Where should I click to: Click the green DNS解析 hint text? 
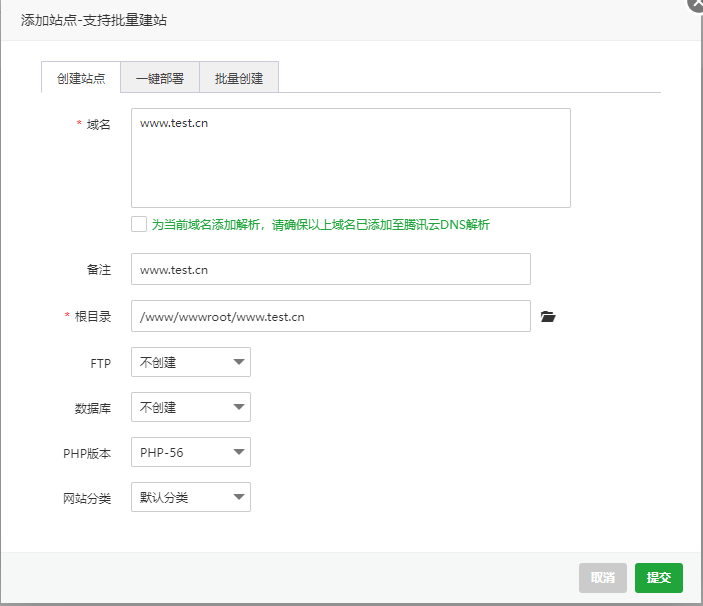(x=321, y=225)
